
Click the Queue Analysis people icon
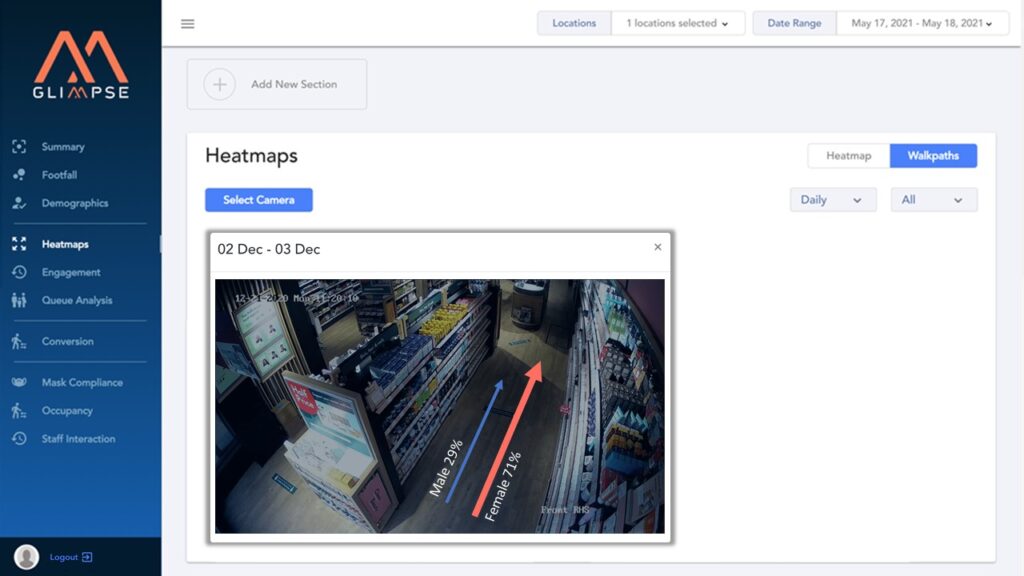pyautogui.click(x=19, y=300)
